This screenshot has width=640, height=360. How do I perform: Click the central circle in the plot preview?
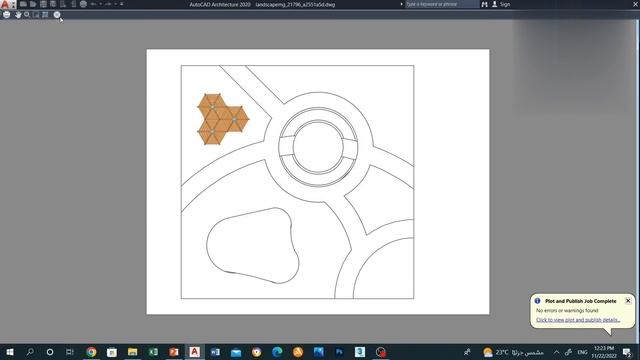pyautogui.click(x=318, y=147)
